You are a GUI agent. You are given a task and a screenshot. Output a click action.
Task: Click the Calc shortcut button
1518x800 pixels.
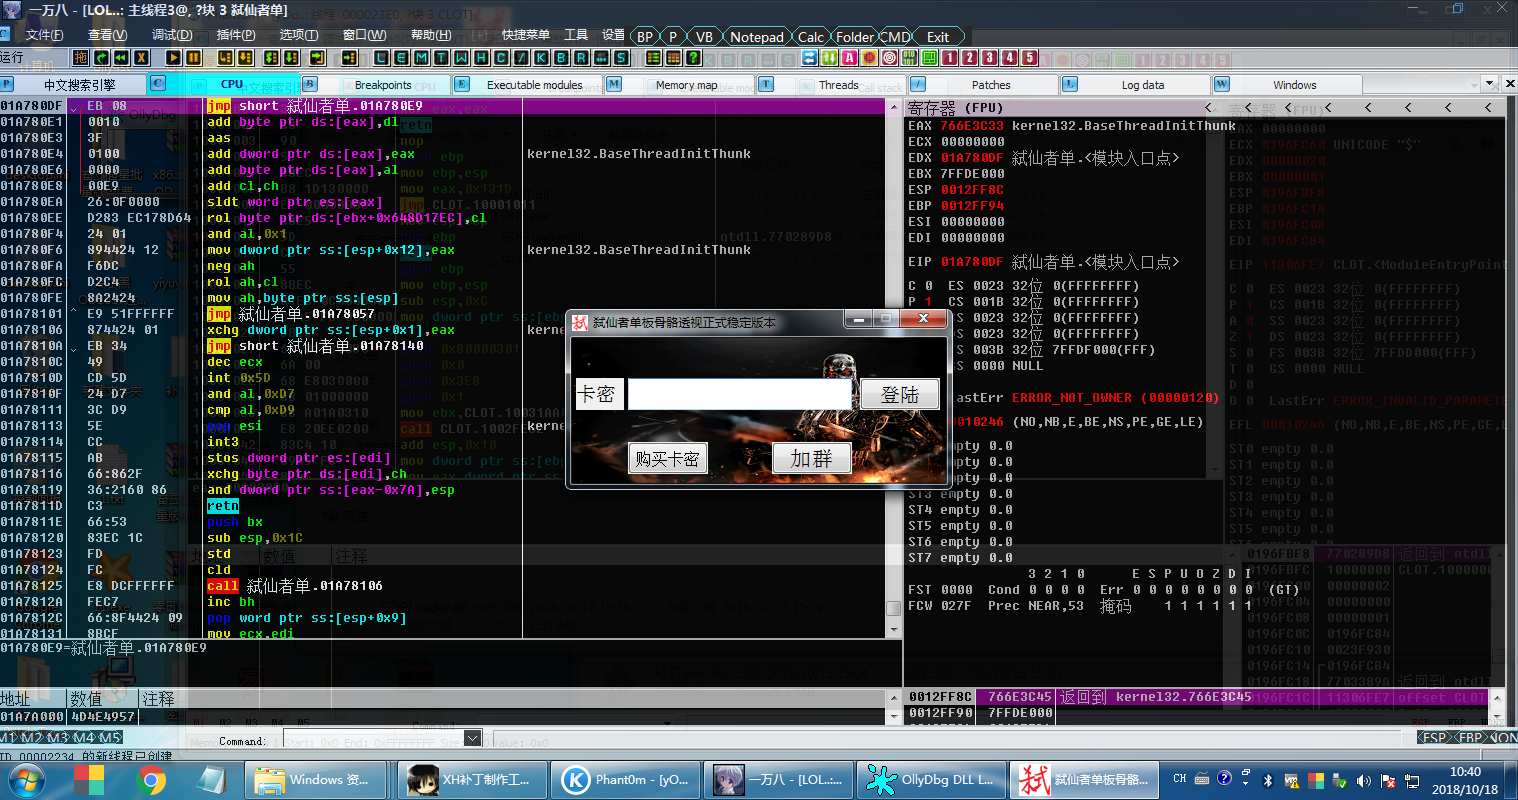point(811,37)
